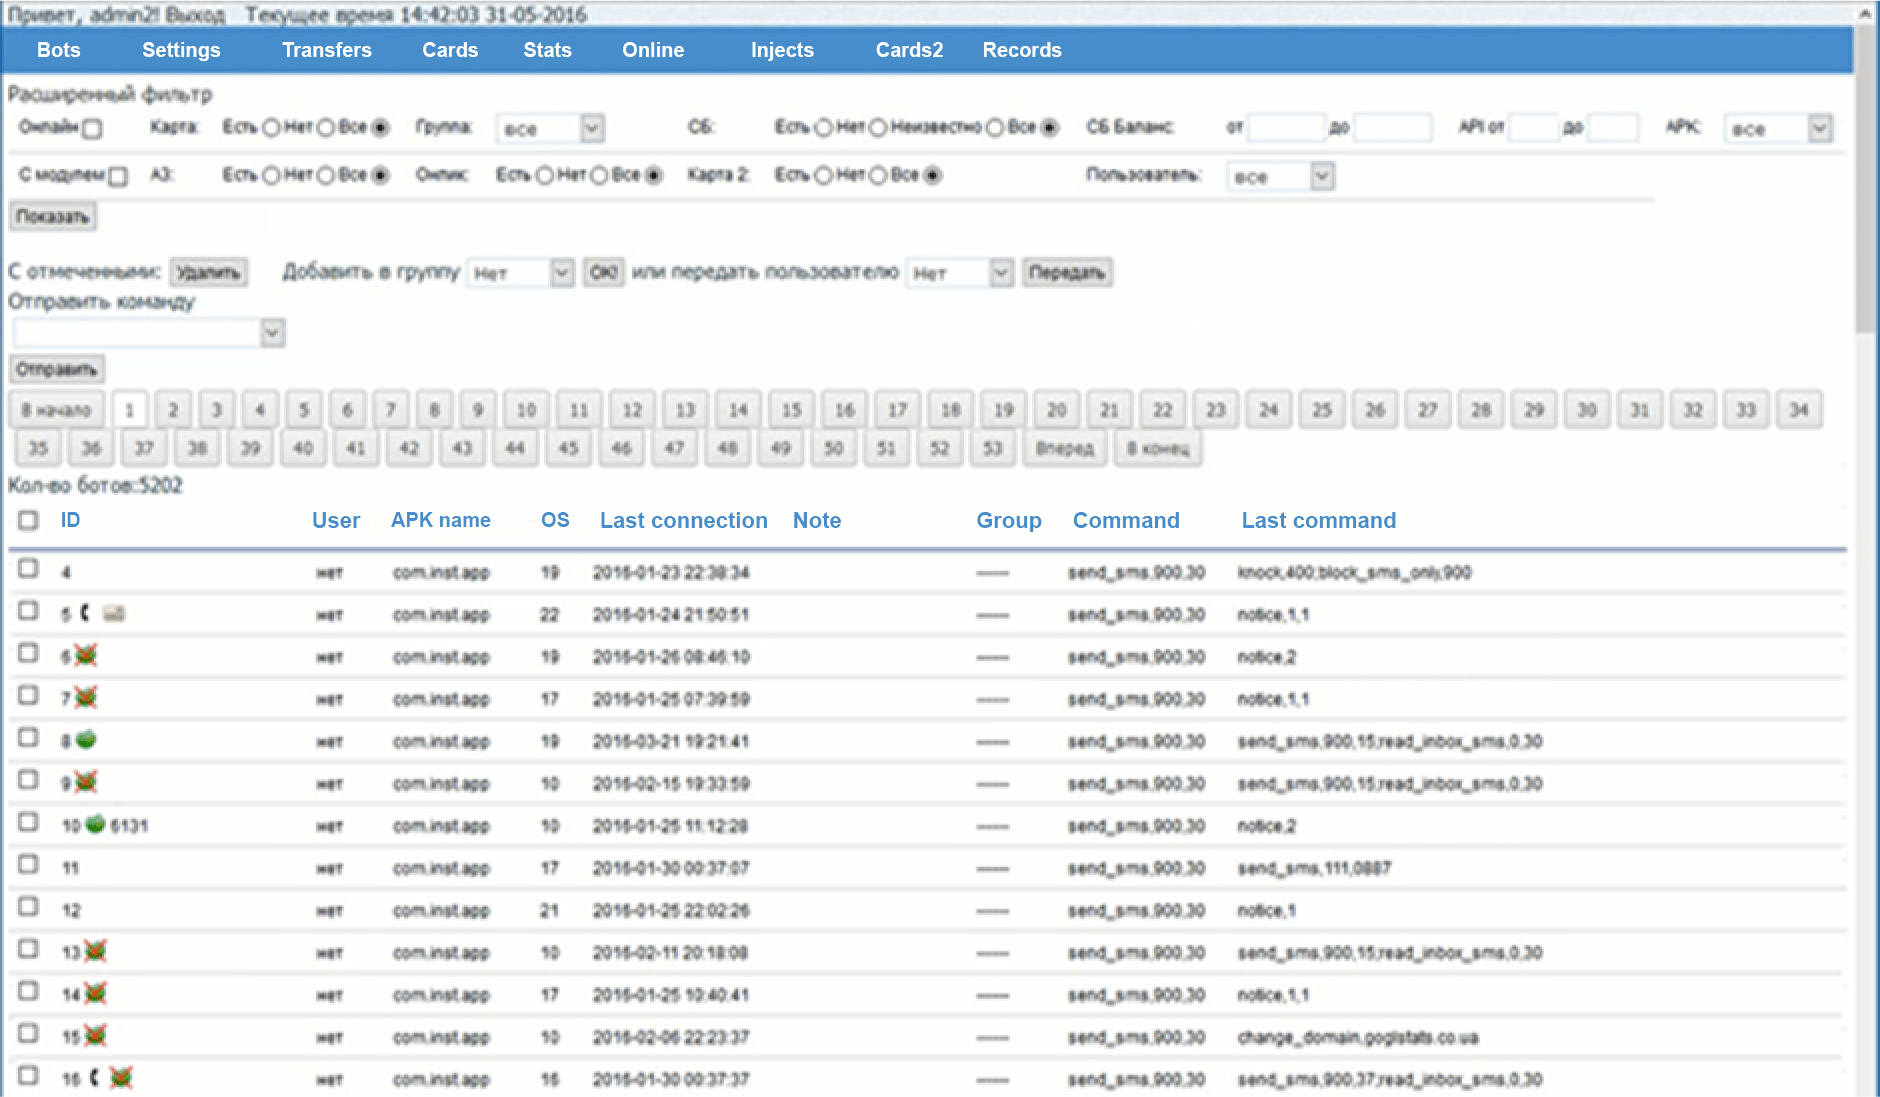Image resolution: width=1880 pixels, height=1097 pixels.
Task: Click the red crossed-out icon beside ID 6
Action: (x=86, y=656)
